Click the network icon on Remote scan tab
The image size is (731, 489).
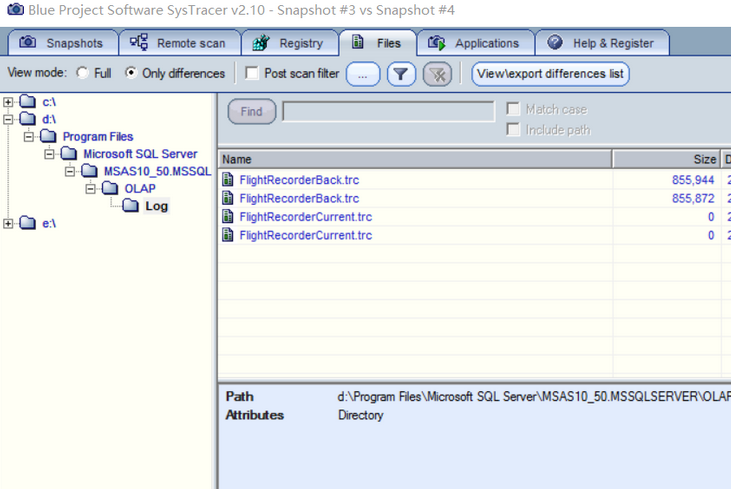pyautogui.click(x=139, y=42)
